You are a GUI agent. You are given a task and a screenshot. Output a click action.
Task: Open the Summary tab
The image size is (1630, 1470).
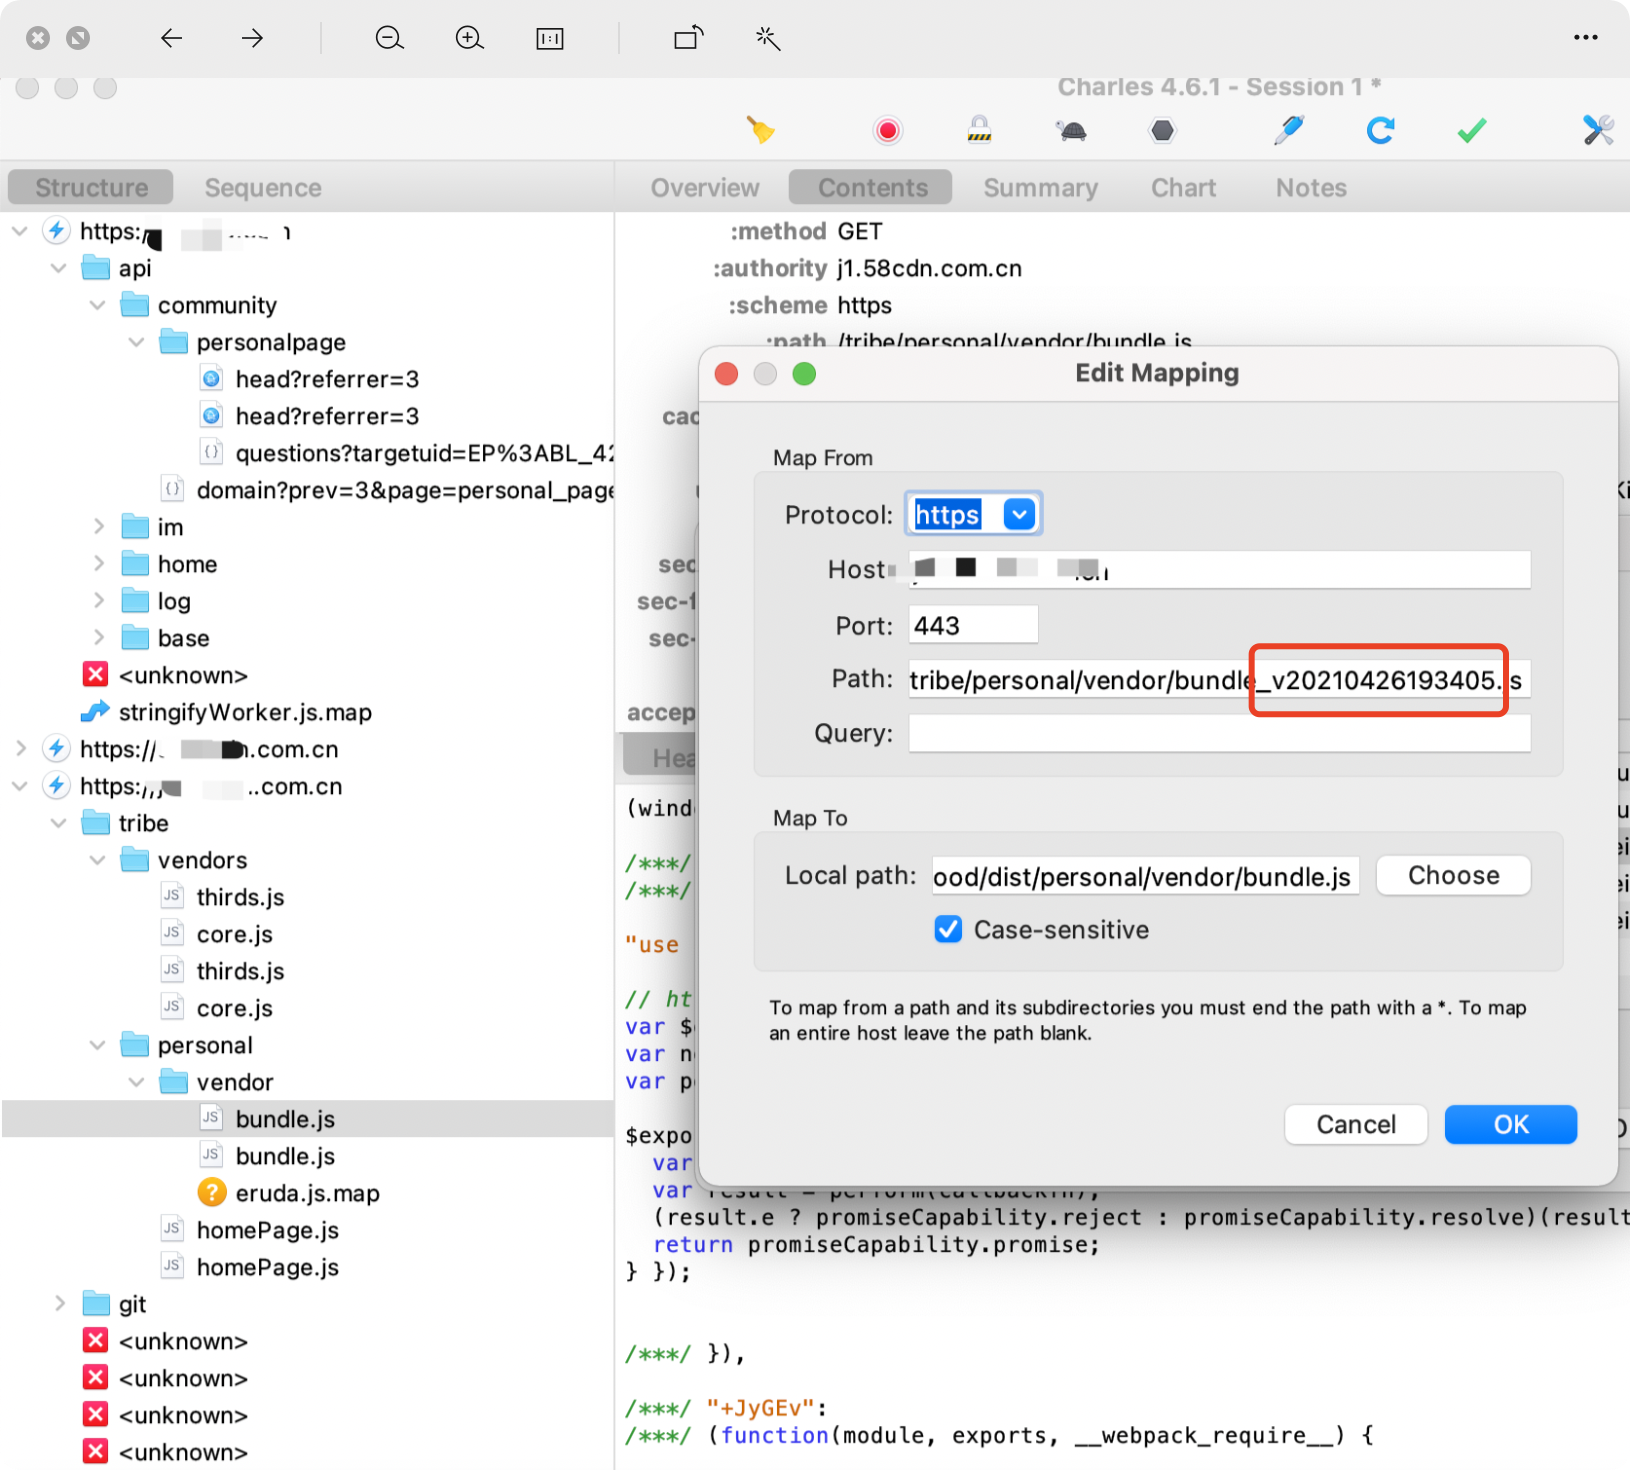[1040, 187]
